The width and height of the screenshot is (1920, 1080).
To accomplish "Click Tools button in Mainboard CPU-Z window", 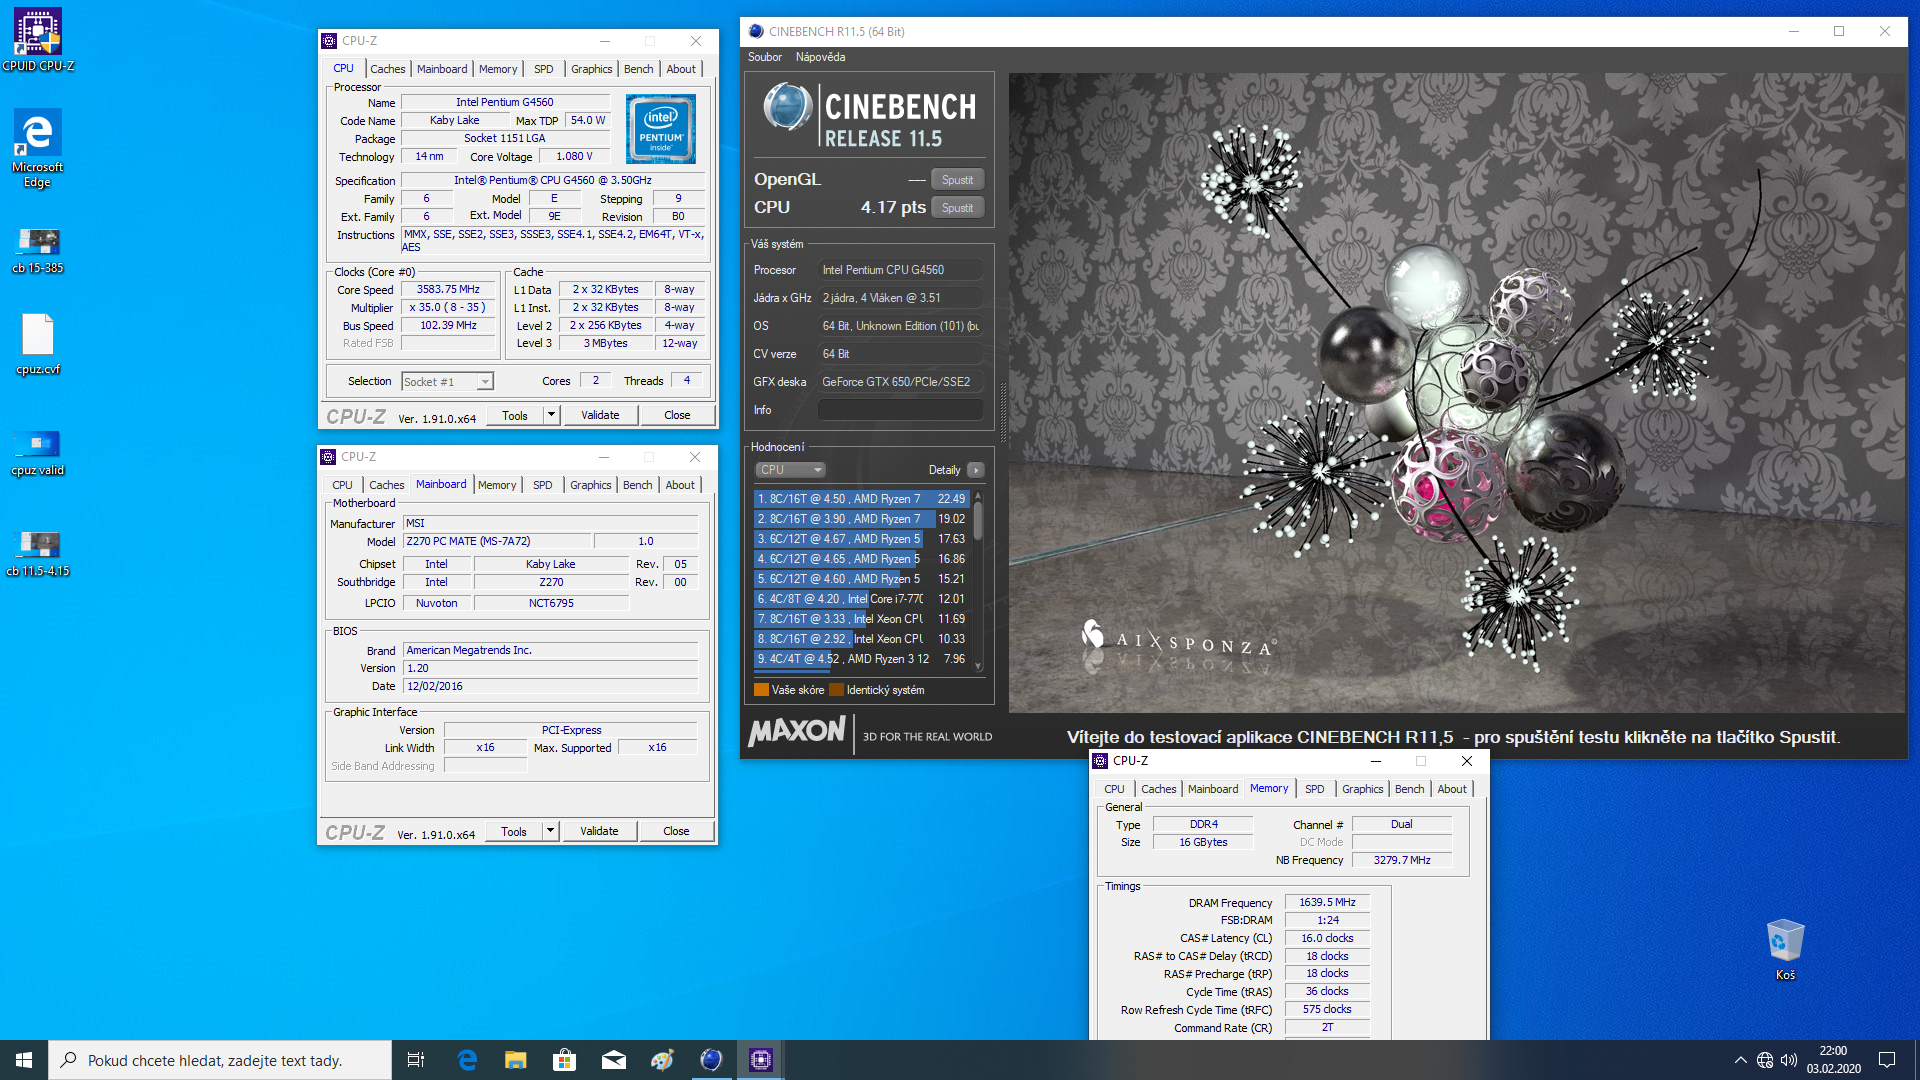I will (x=514, y=831).
